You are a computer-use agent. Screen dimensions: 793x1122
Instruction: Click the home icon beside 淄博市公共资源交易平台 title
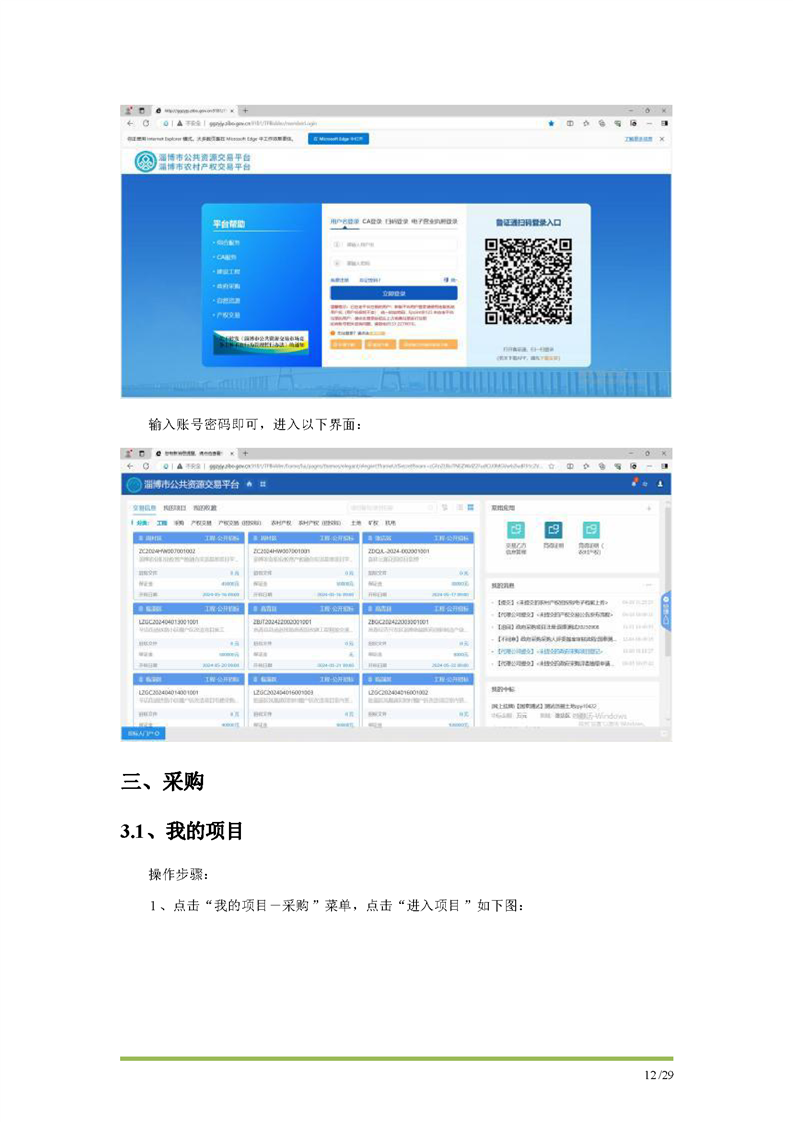pyautogui.click(x=250, y=484)
